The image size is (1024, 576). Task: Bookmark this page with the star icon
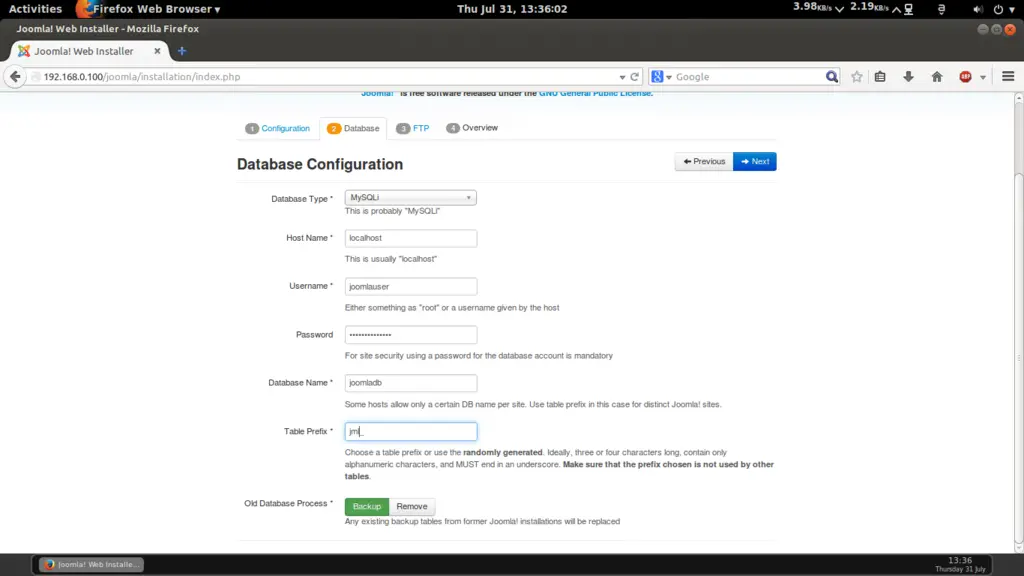tap(857, 76)
